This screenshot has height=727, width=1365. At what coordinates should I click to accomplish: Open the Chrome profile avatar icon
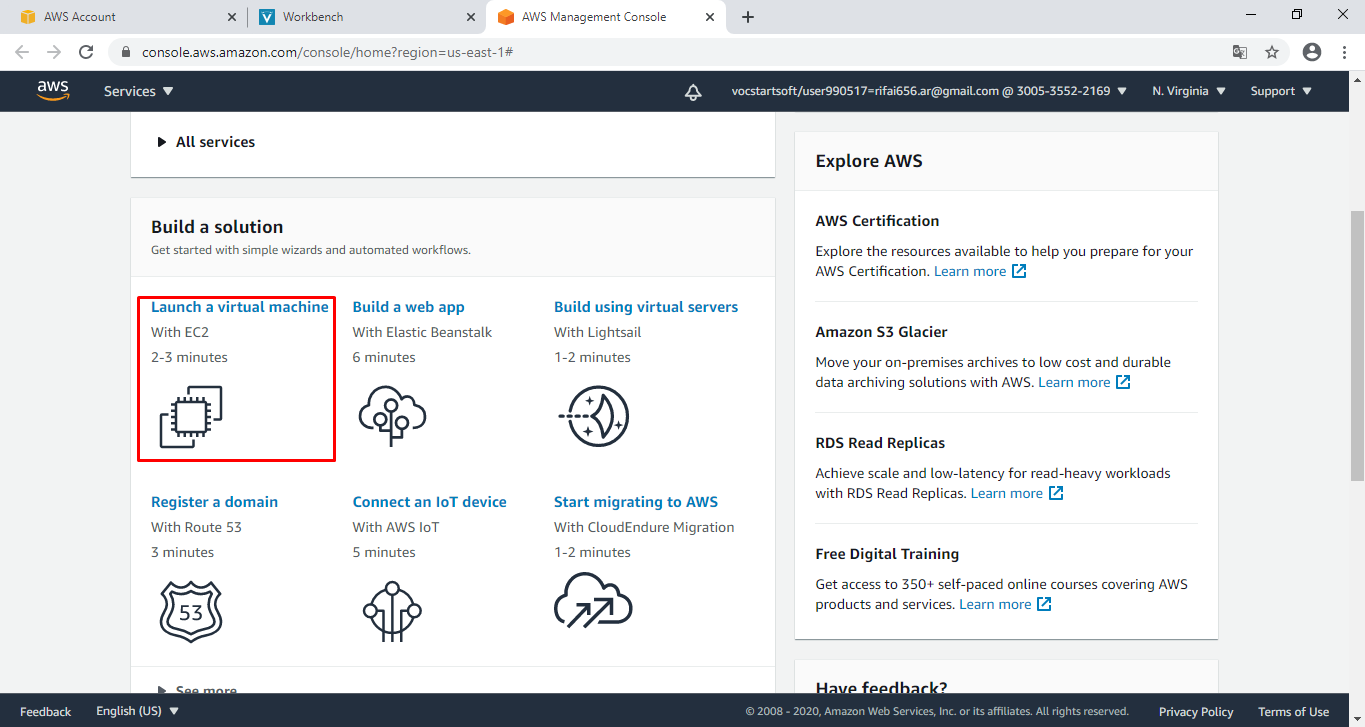point(1312,52)
